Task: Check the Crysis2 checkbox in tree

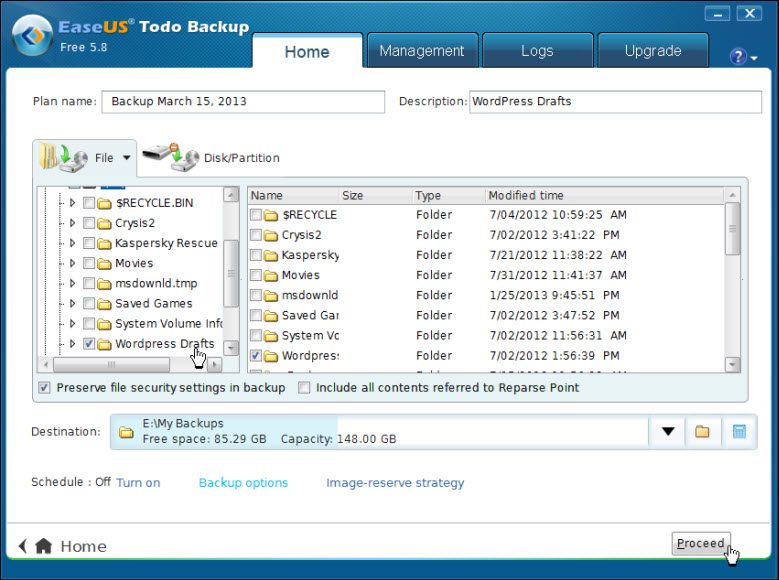Action: [89, 223]
